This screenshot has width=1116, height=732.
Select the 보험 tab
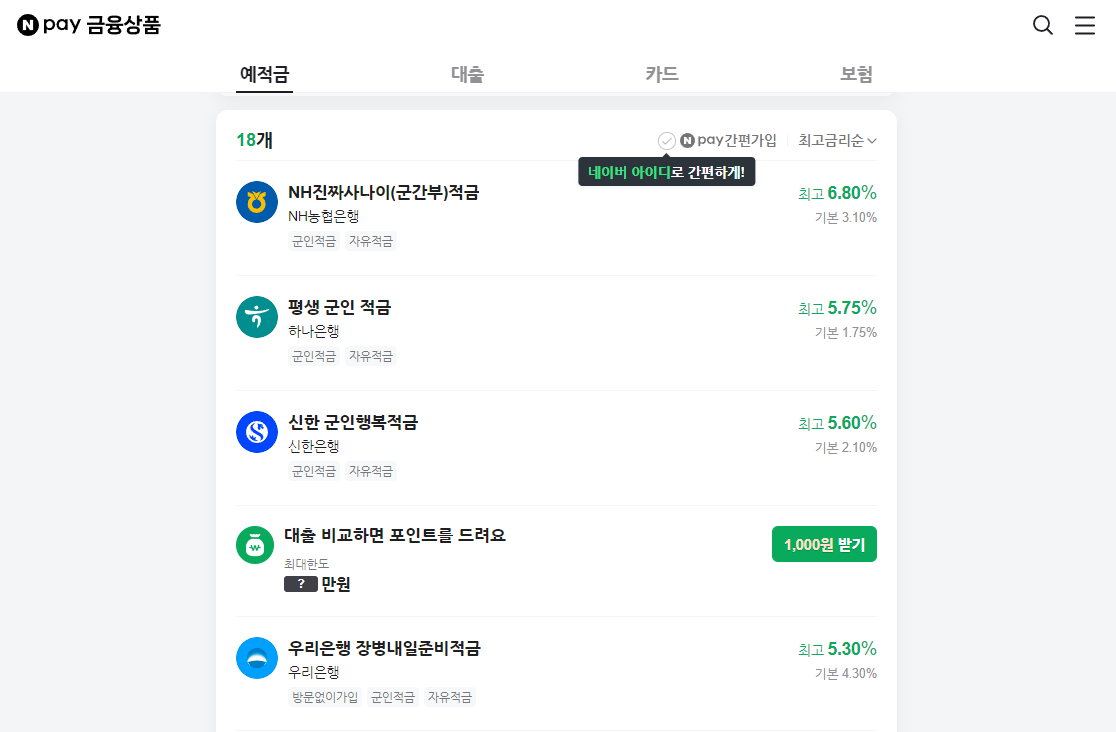856,73
